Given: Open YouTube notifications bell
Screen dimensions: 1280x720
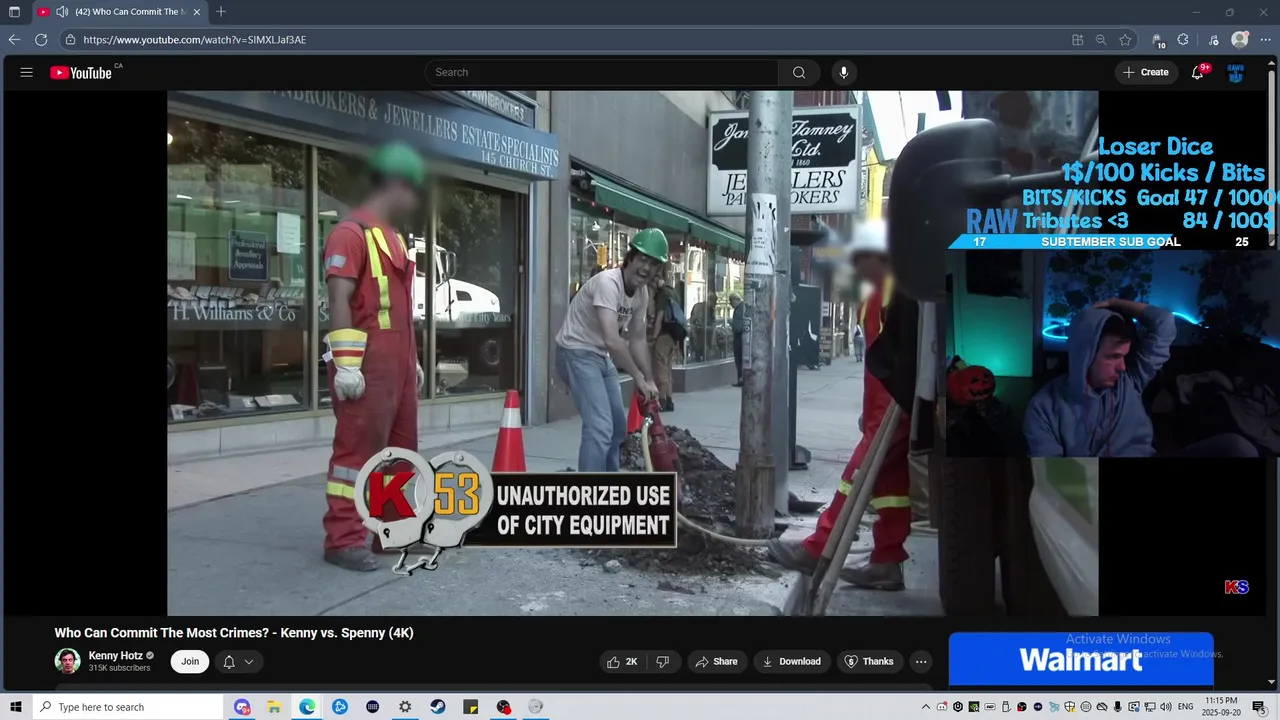Looking at the screenshot, I should pos(1198,72).
